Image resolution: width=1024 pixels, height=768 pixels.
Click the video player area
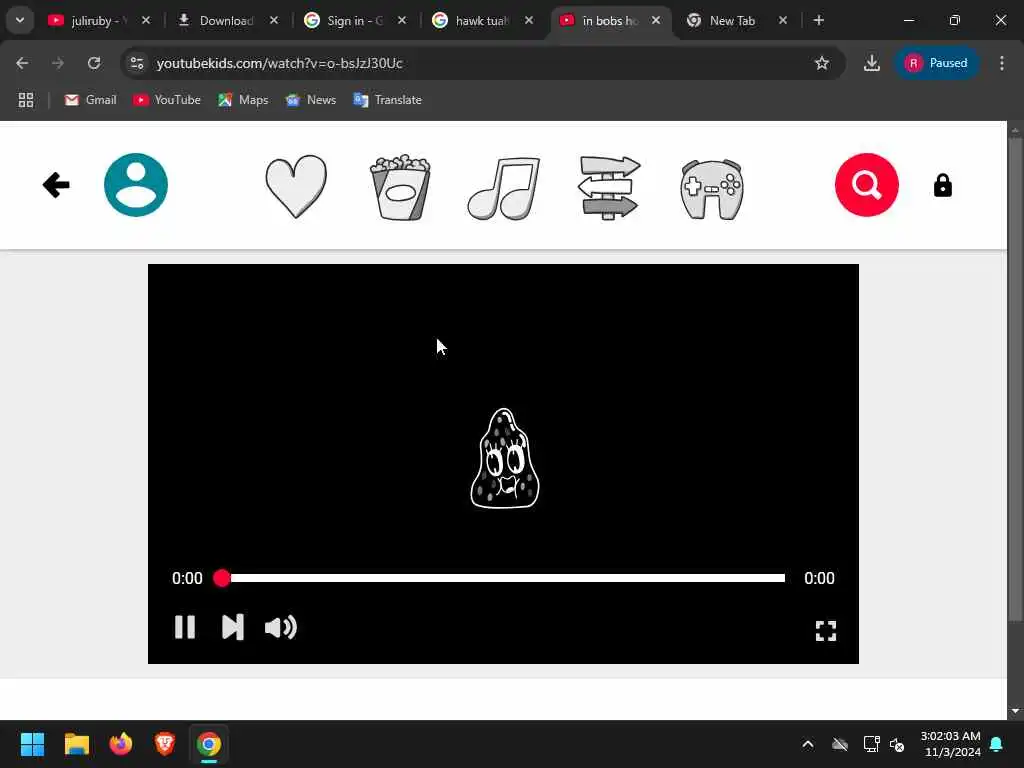pos(504,464)
